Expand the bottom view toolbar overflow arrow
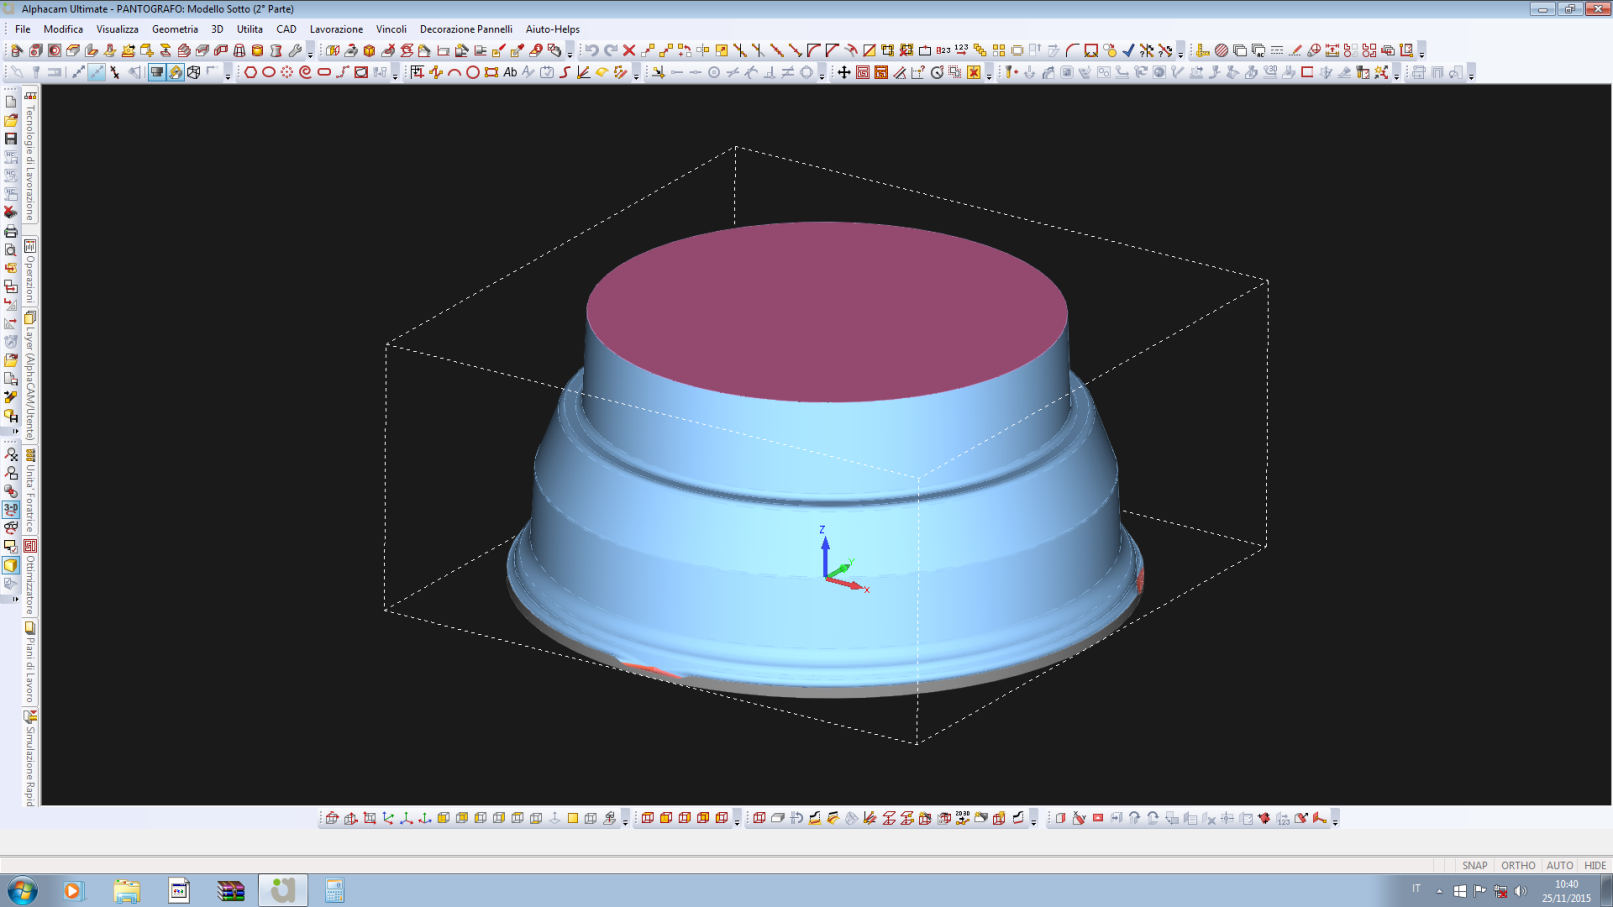This screenshot has width=1613, height=907. click(x=625, y=820)
